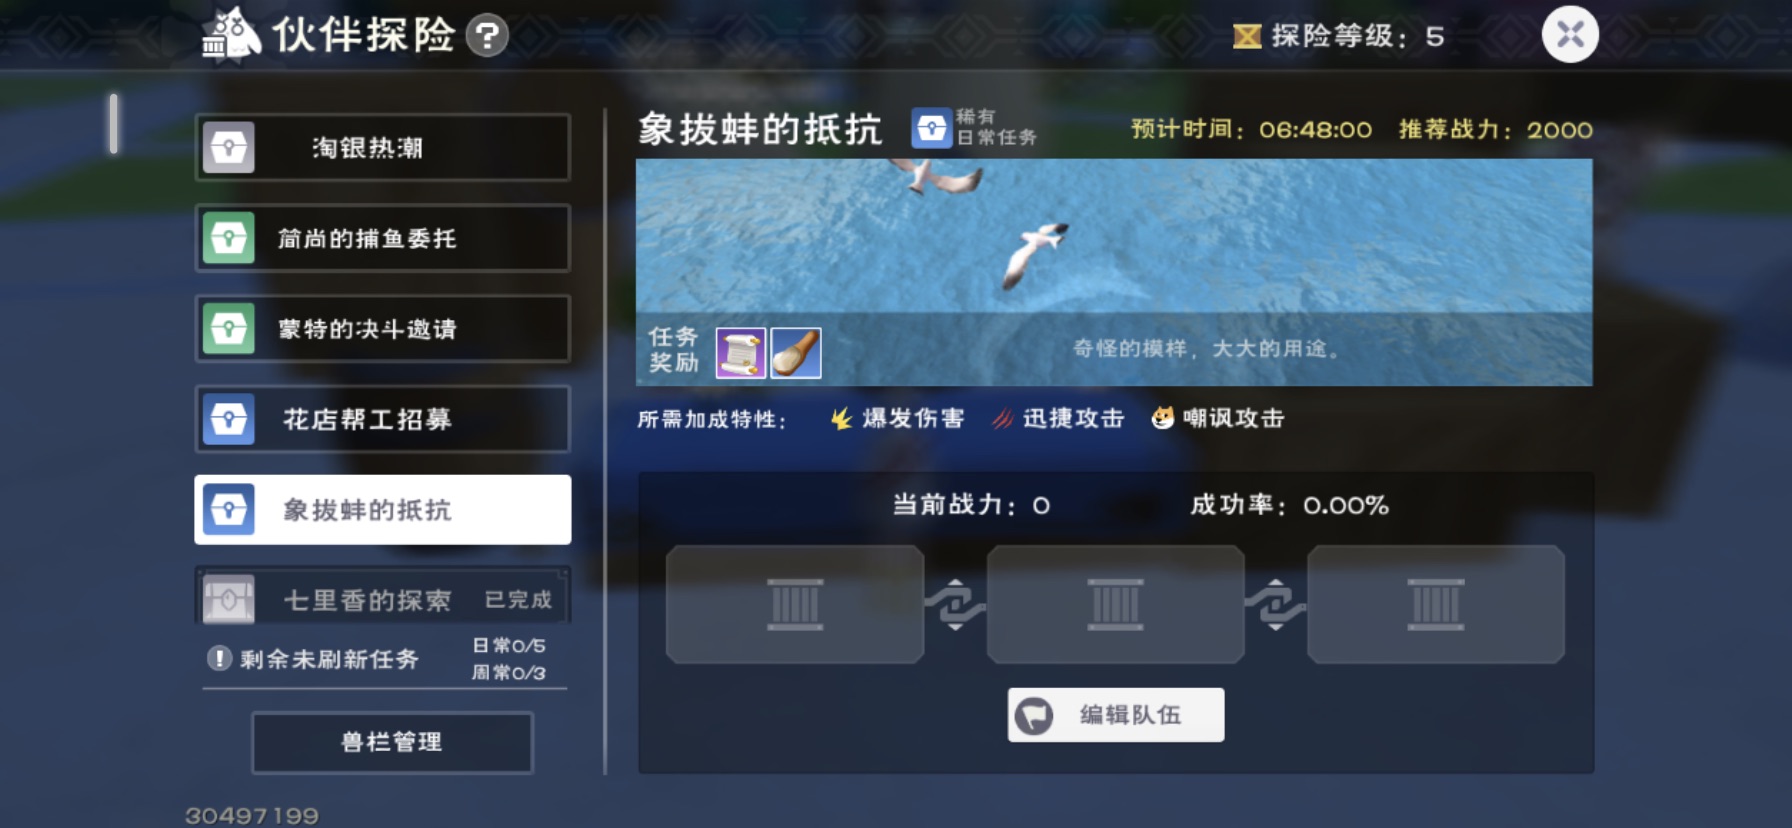Click the swap icon between first two slots
This screenshot has width=1792, height=828.
click(x=955, y=604)
